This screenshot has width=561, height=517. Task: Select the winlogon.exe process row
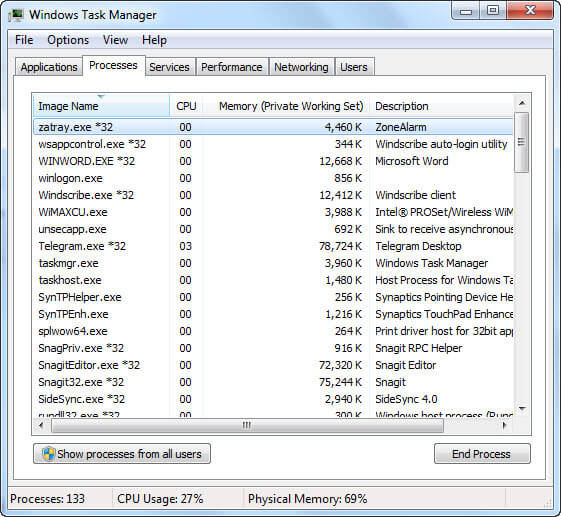point(273,178)
